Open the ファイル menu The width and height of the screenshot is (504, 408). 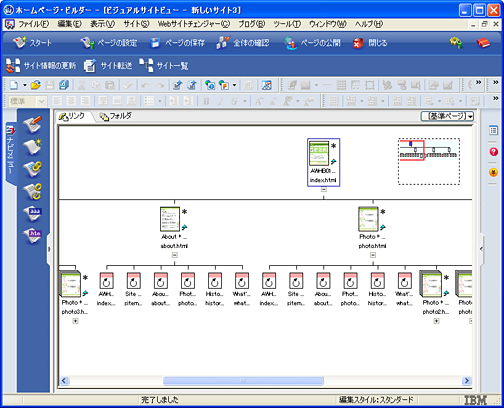pos(33,24)
